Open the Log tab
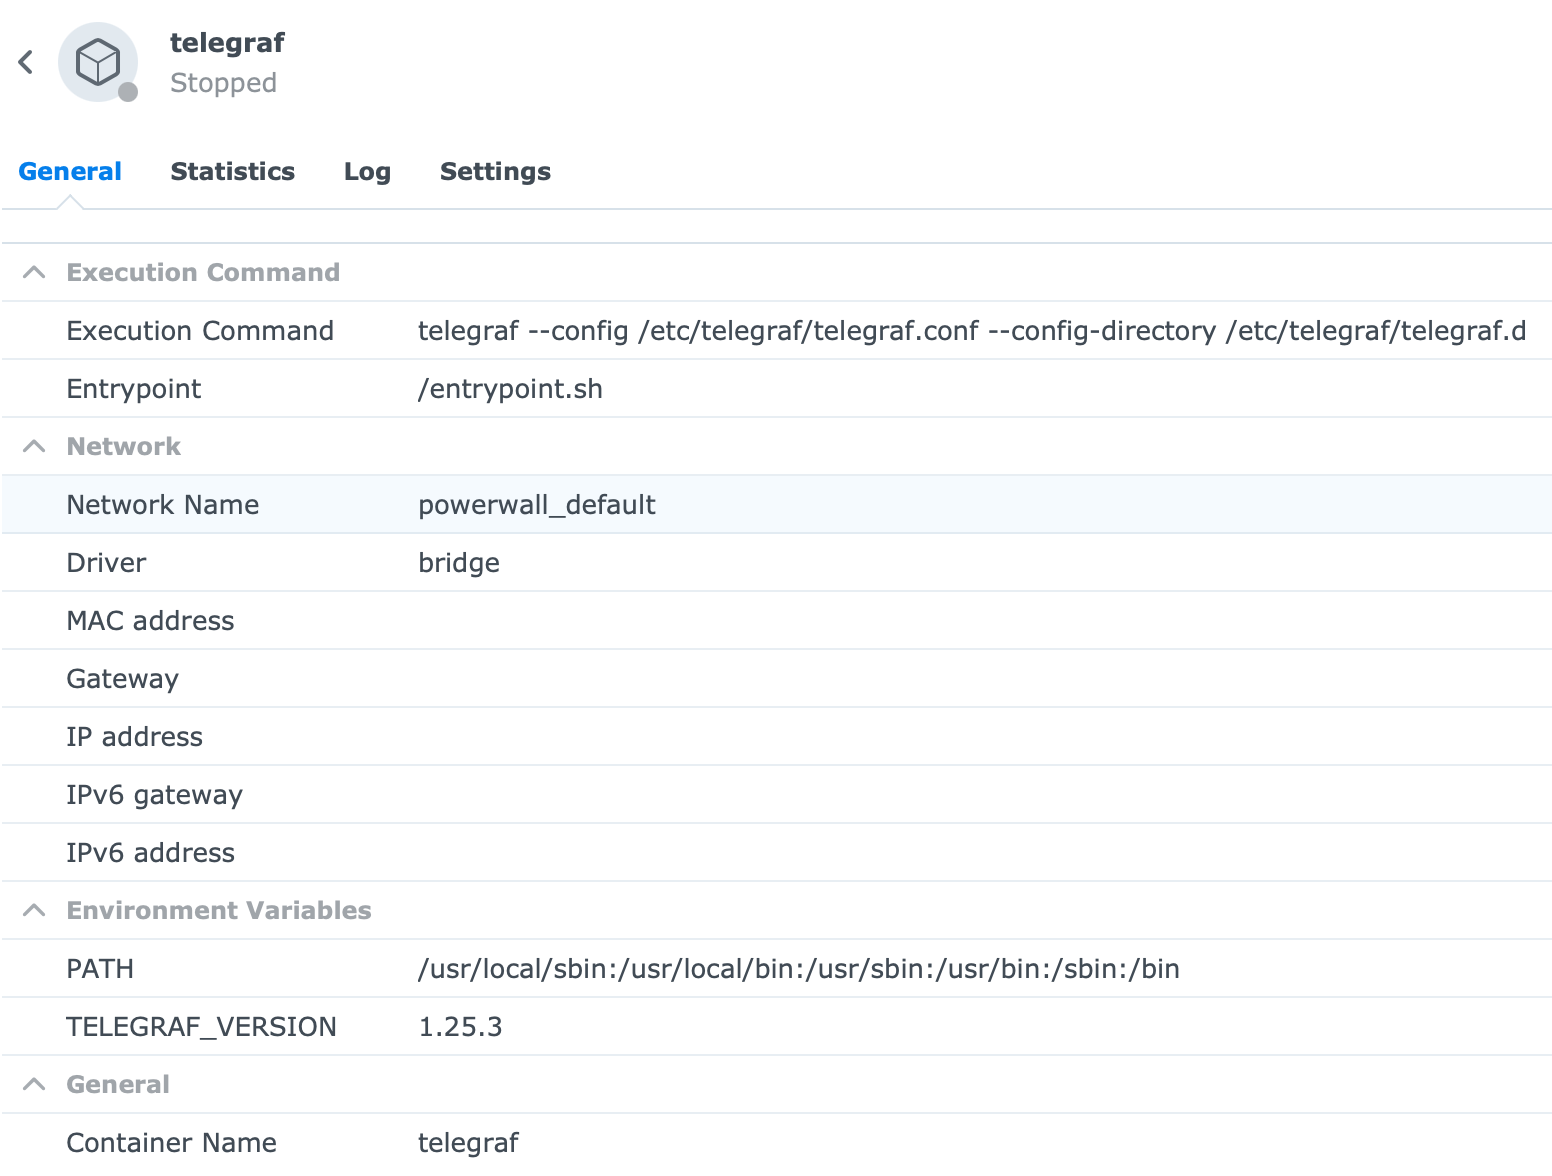This screenshot has width=1552, height=1176. pos(367,171)
